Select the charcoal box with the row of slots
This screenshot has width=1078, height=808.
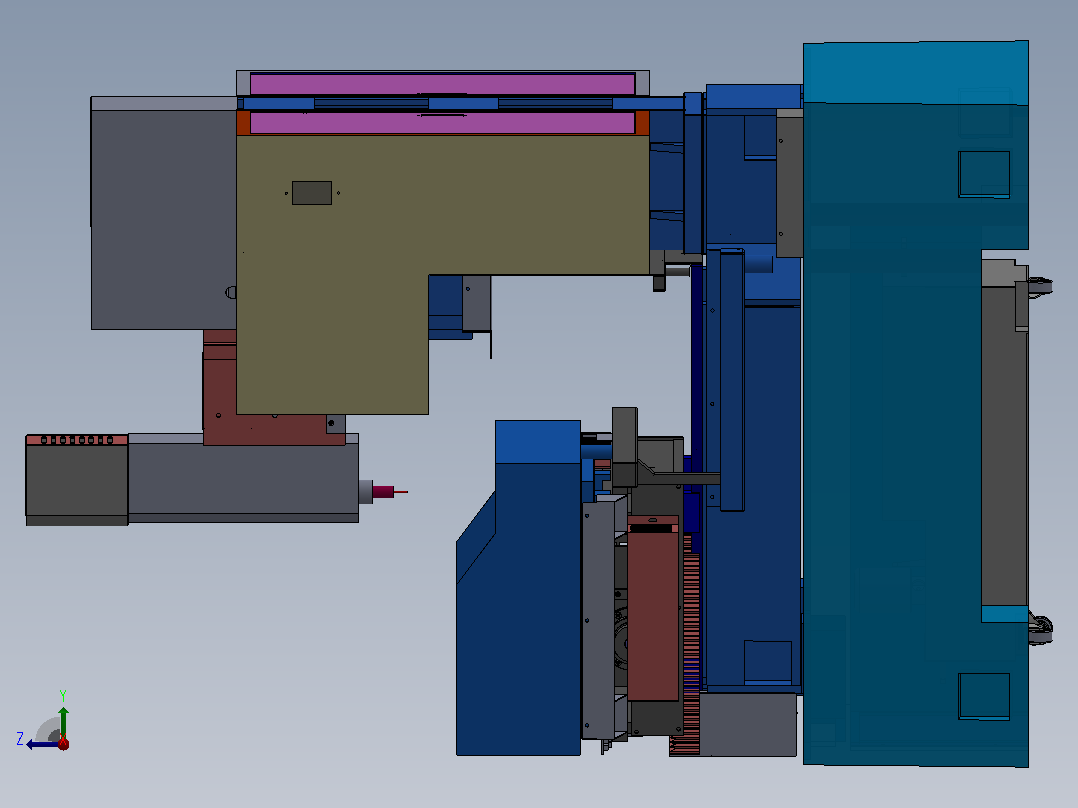point(77,480)
